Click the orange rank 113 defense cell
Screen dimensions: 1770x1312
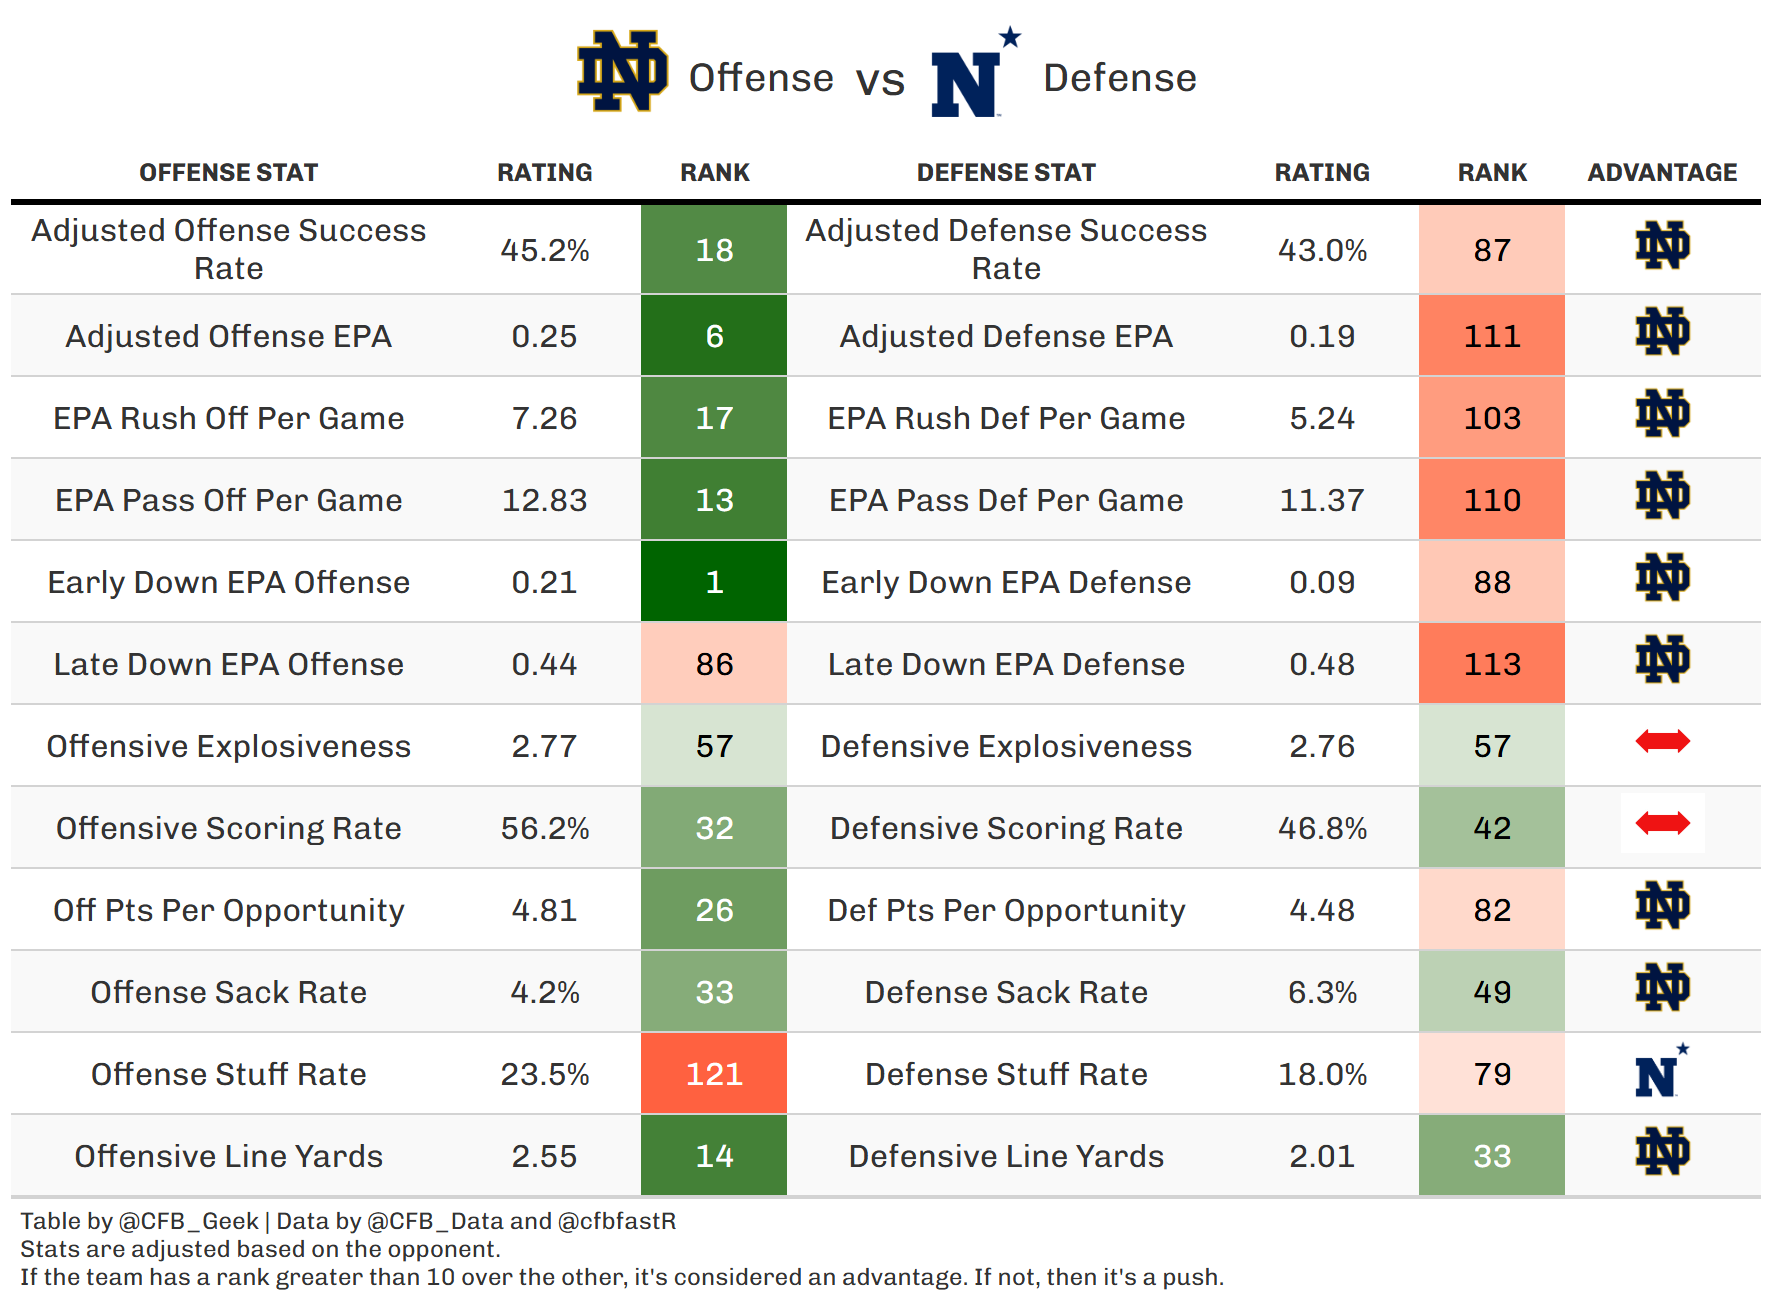[x=1492, y=664]
